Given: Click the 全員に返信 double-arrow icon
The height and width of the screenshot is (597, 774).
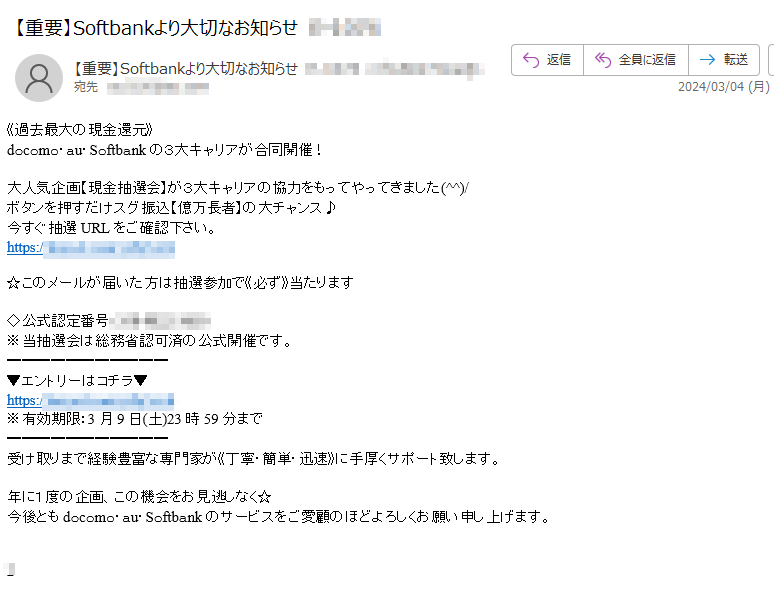Looking at the screenshot, I should [x=603, y=60].
